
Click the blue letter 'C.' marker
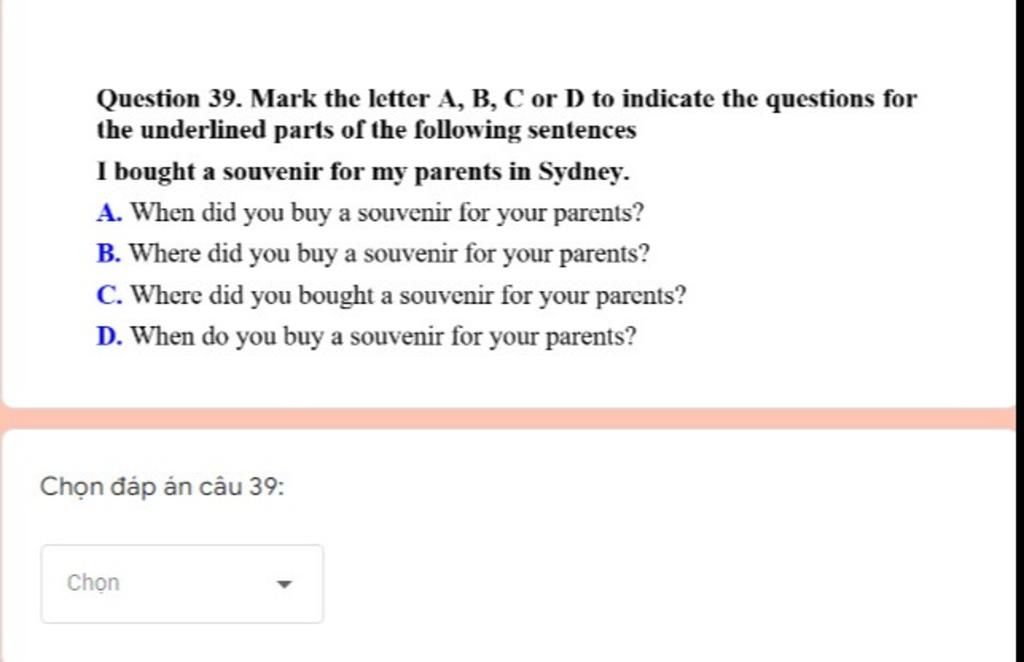[x=109, y=296]
